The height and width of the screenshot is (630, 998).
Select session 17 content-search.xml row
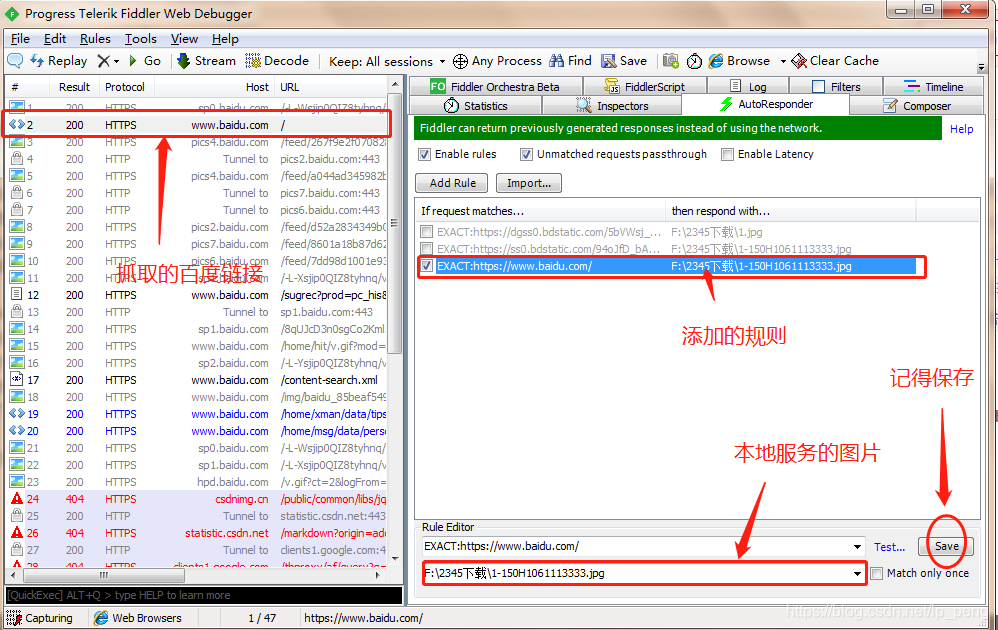(197, 380)
